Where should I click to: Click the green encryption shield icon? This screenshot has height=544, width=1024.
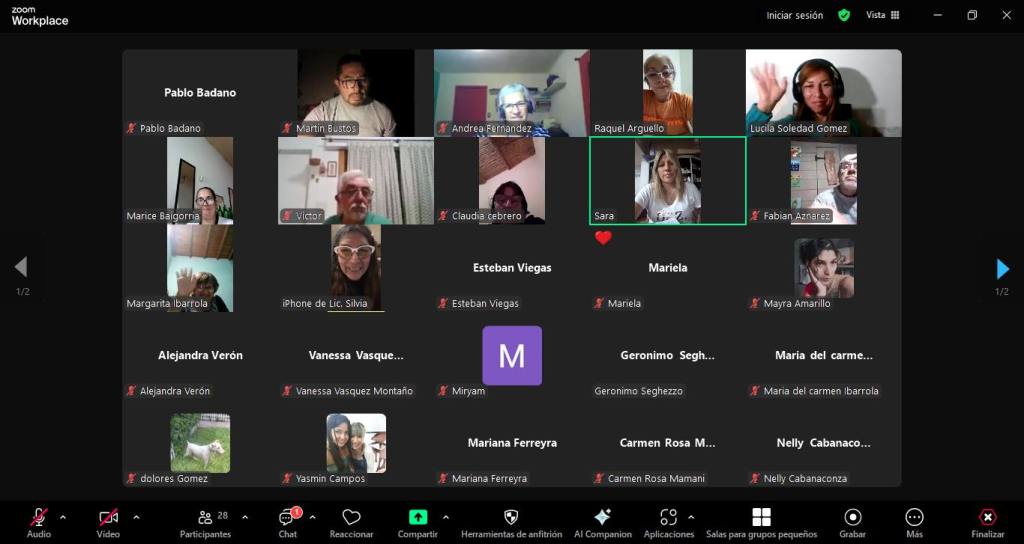[x=844, y=15]
